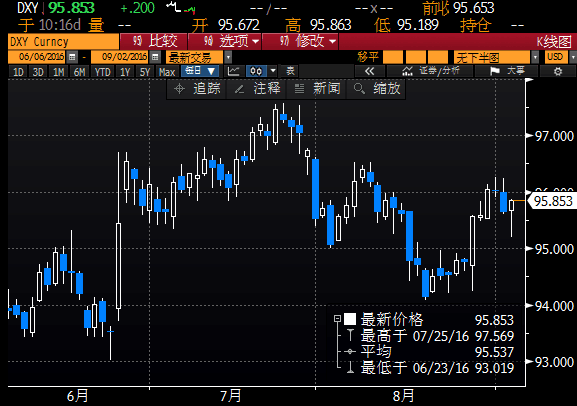Open chart settings gear icon

click(x=558, y=71)
